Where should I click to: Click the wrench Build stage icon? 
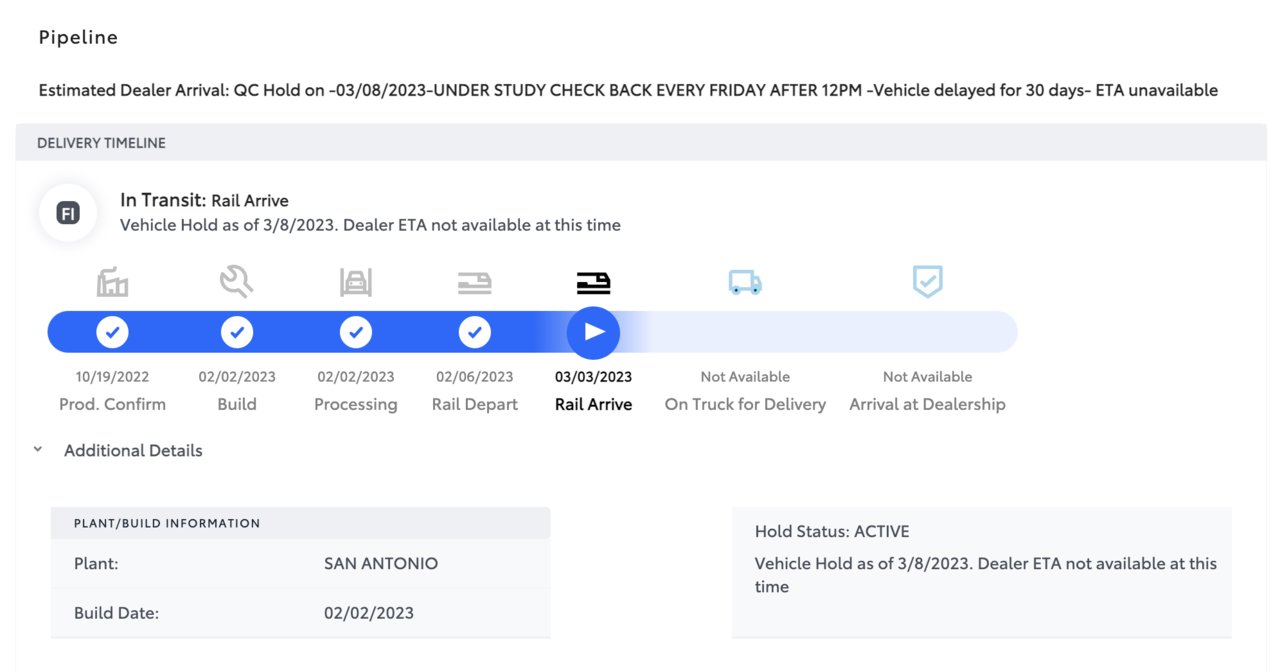pyautogui.click(x=237, y=283)
